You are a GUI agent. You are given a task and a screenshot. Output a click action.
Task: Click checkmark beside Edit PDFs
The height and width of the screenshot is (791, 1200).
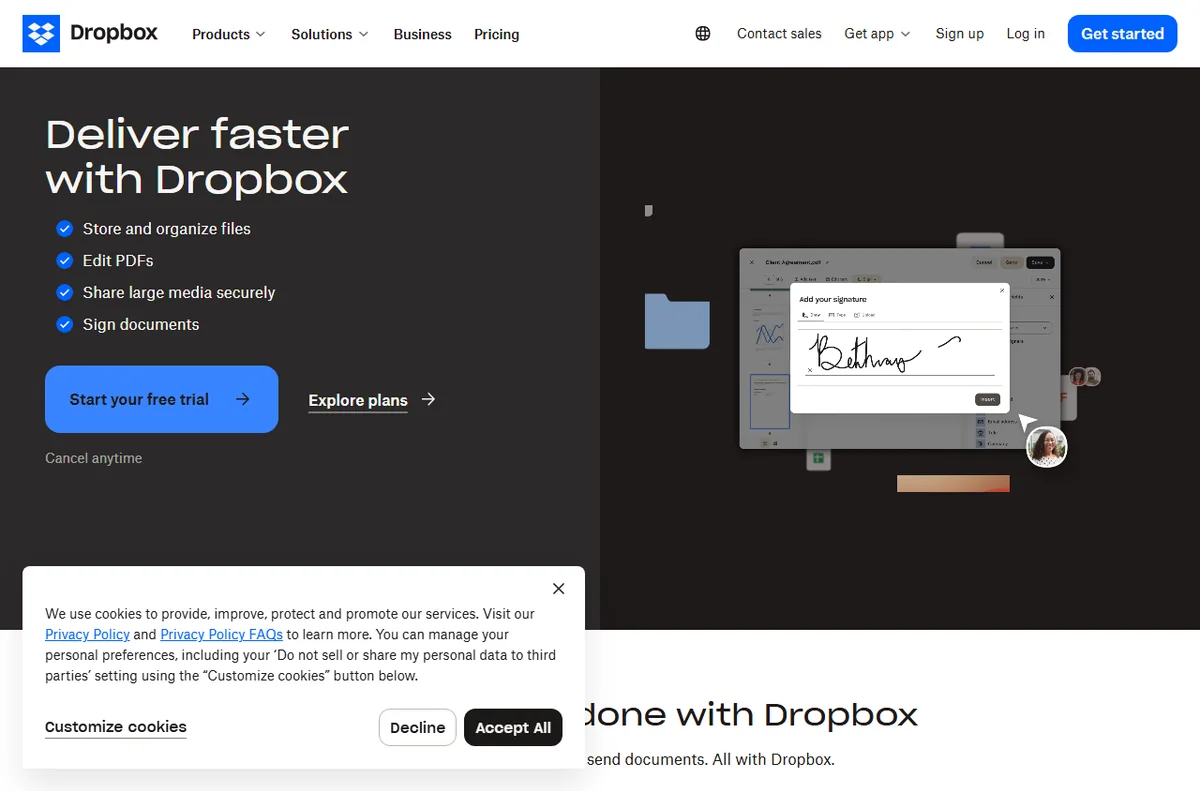pyautogui.click(x=64, y=261)
